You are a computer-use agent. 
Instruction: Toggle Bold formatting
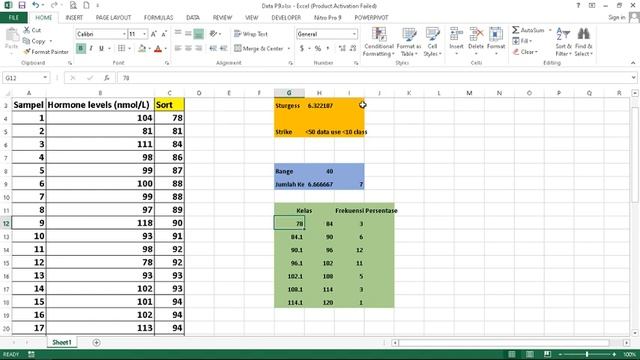coord(80,49)
